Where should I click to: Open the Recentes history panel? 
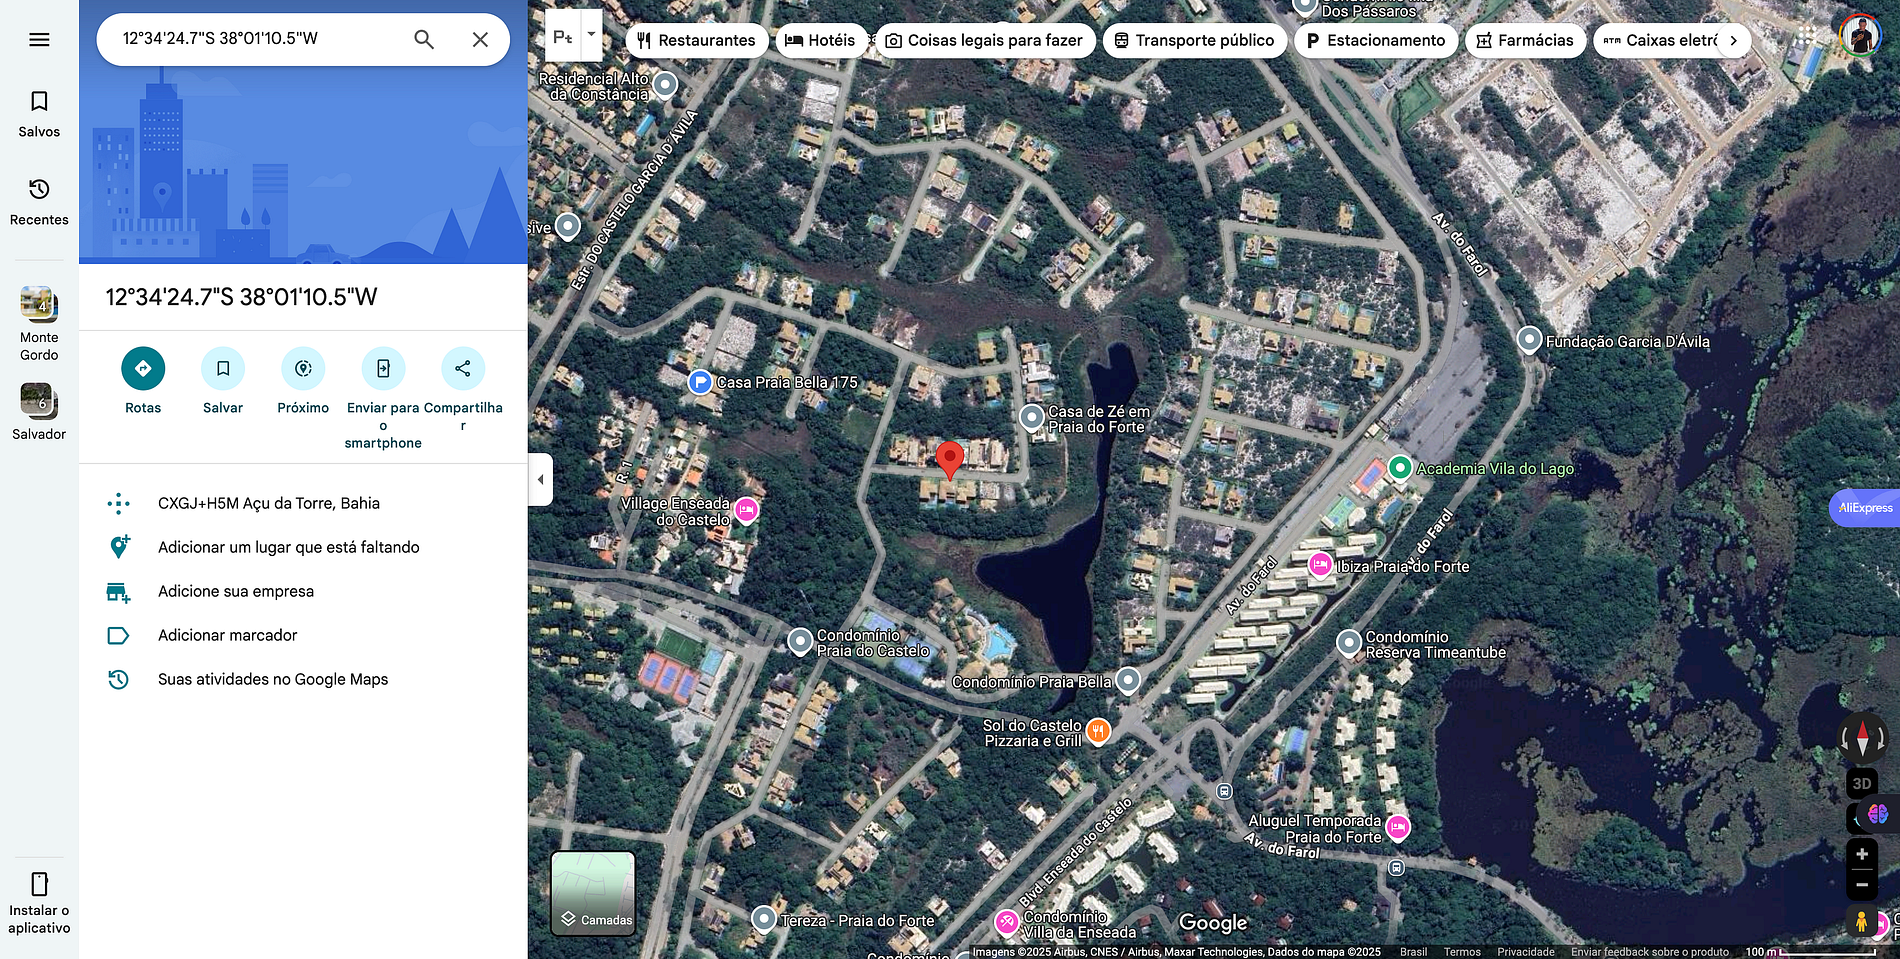point(39,202)
